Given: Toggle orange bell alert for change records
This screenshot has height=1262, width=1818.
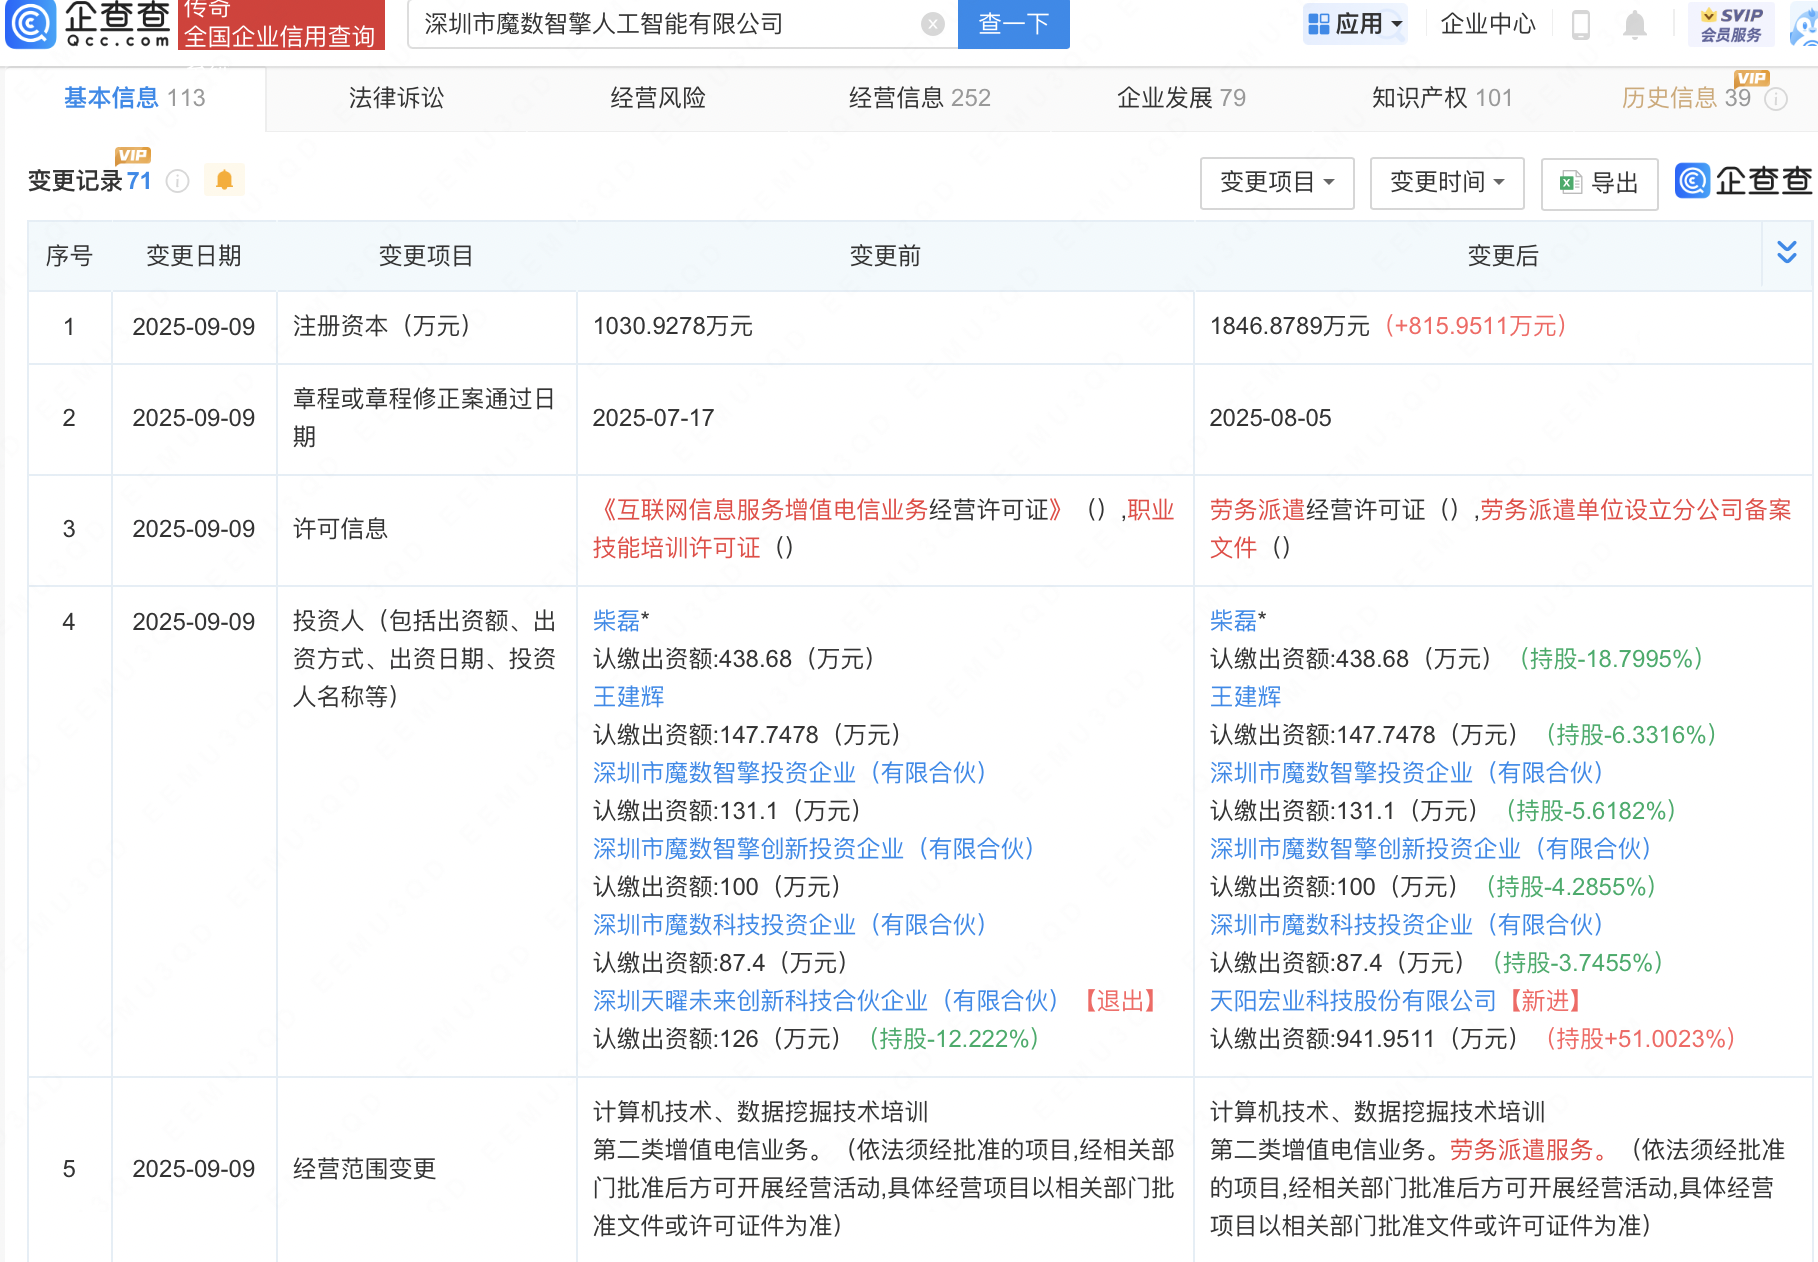Looking at the screenshot, I should (224, 180).
